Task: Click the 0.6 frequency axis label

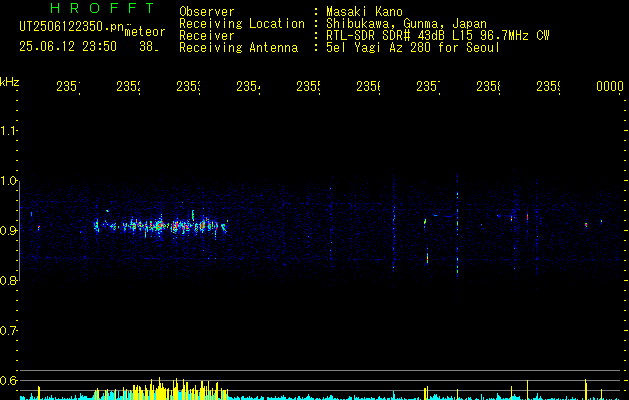Action: tap(8, 380)
